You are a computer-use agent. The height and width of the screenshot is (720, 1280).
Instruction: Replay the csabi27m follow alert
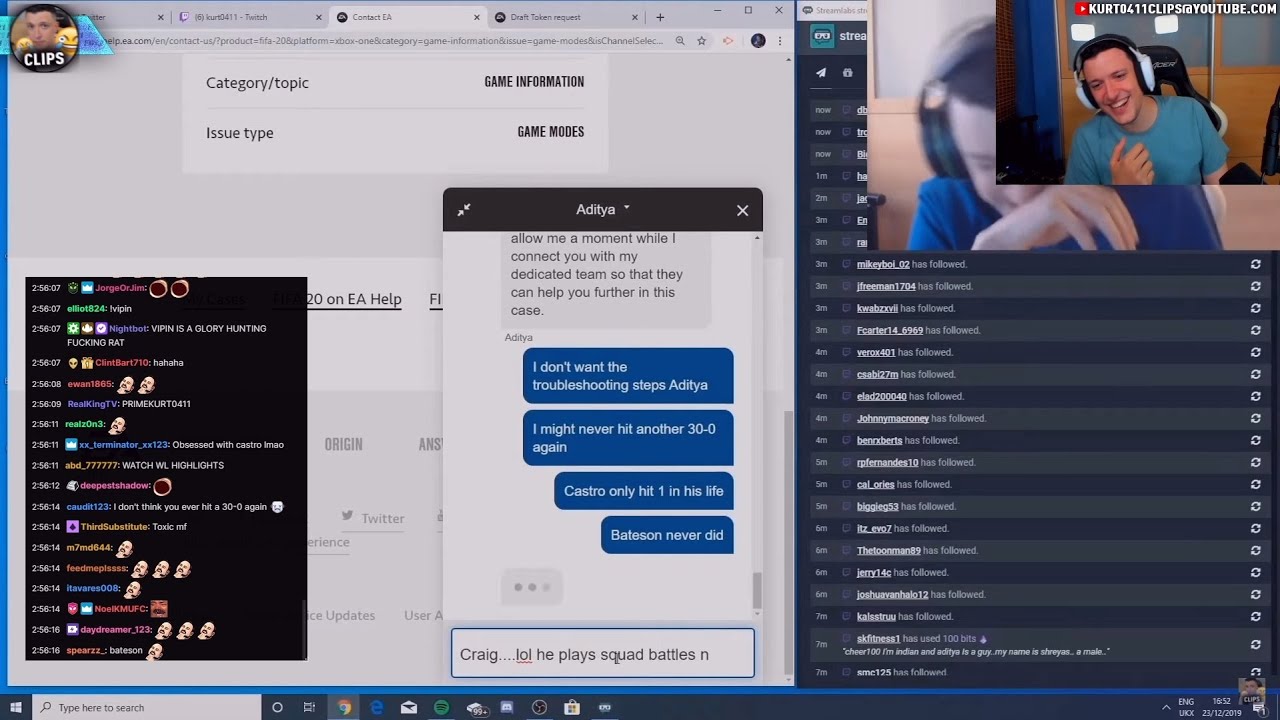[1255, 374]
